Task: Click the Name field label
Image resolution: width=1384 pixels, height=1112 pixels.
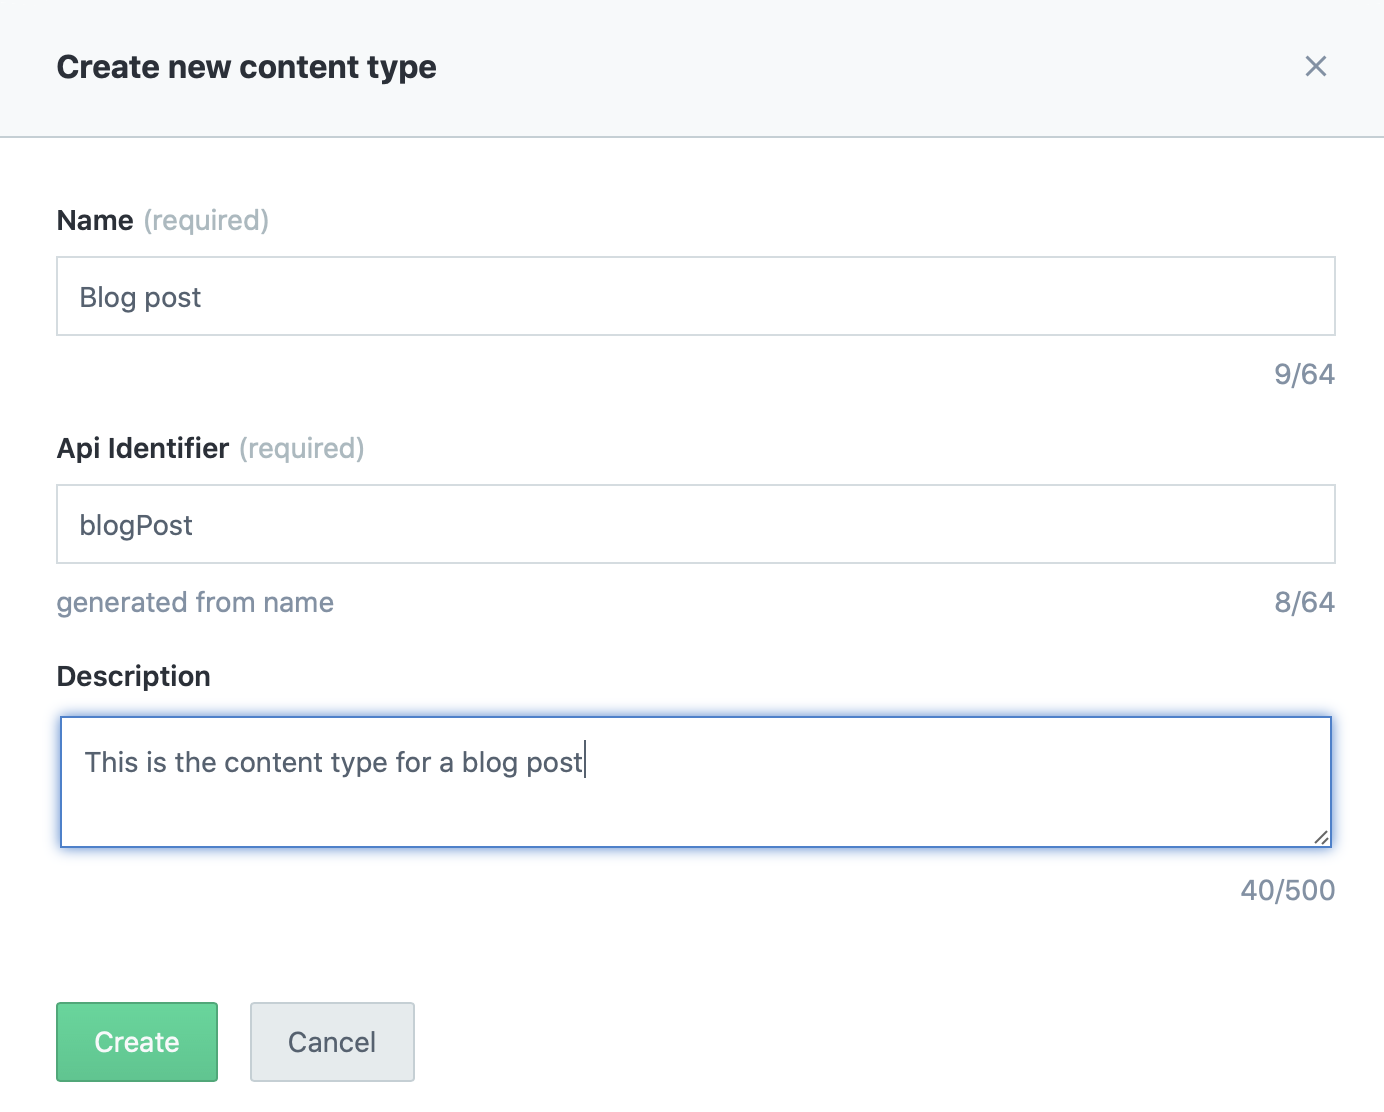Action: point(95,220)
